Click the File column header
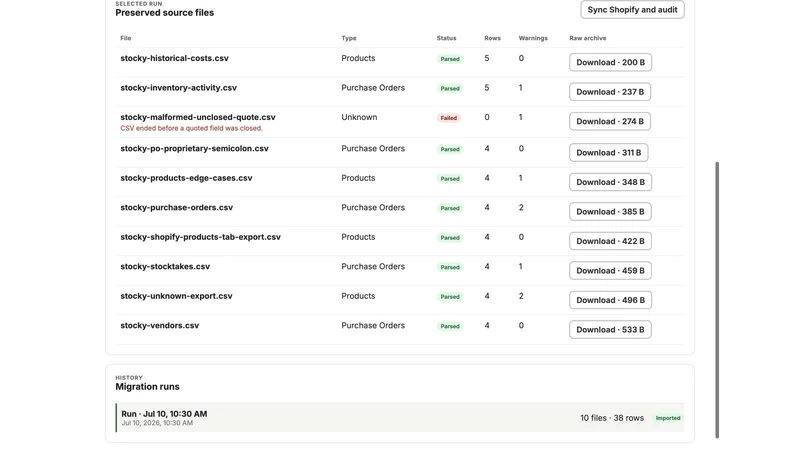Viewport: 800px width, 450px height. tap(126, 38)
